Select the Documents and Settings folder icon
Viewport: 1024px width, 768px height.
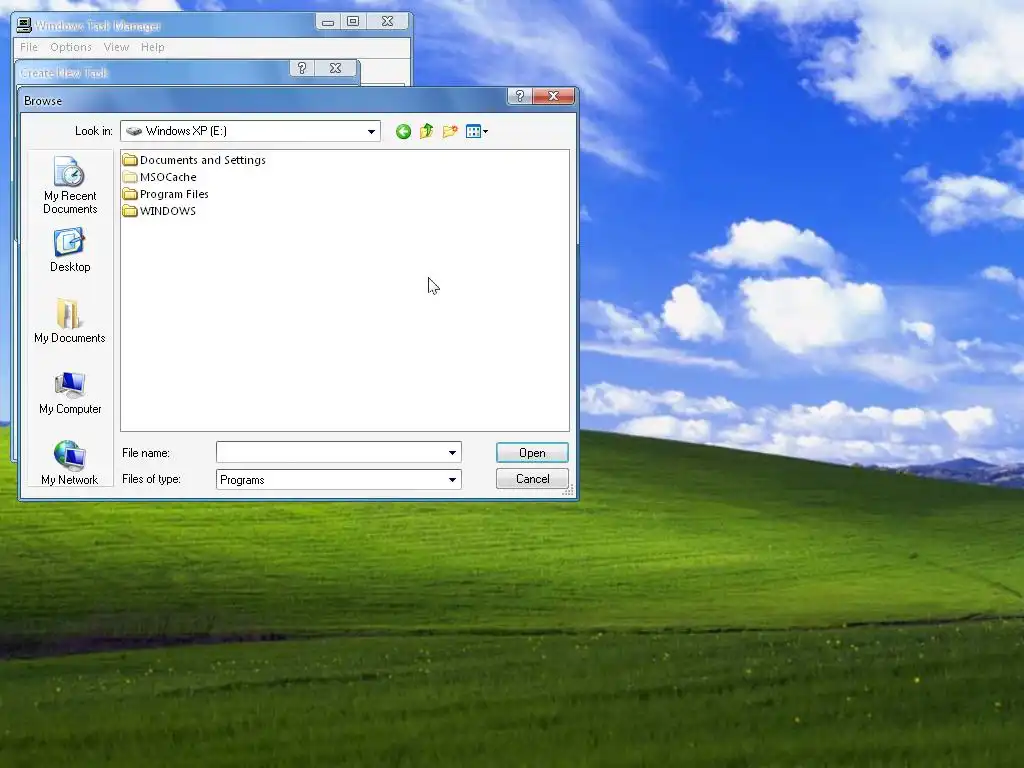coord(130,160)
